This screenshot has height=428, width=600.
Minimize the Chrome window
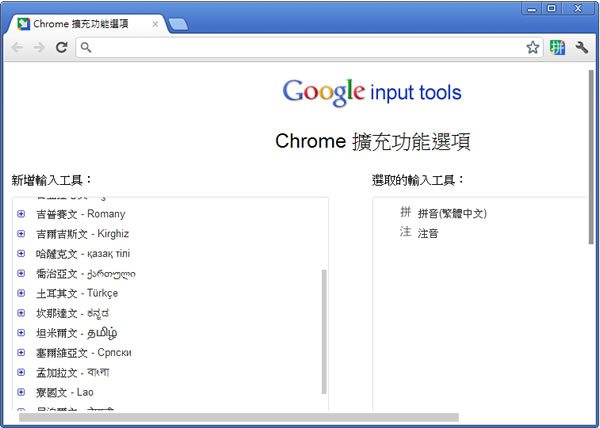(532, 8)
